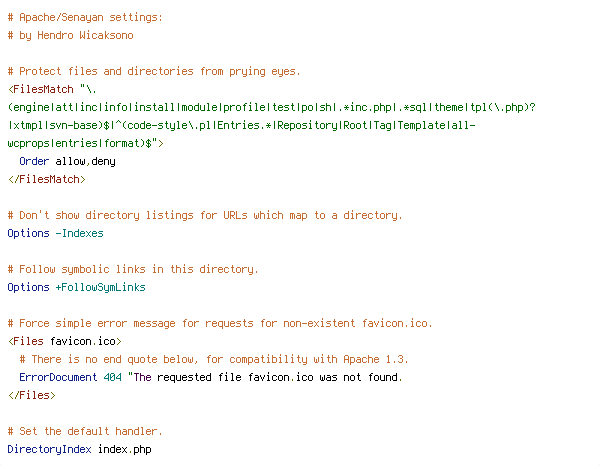Image resolution: width=600 pixels, height=466 pixels.
Task: Click the "+FollowSymLinks" option value
Action: click(x=100, y=287)
